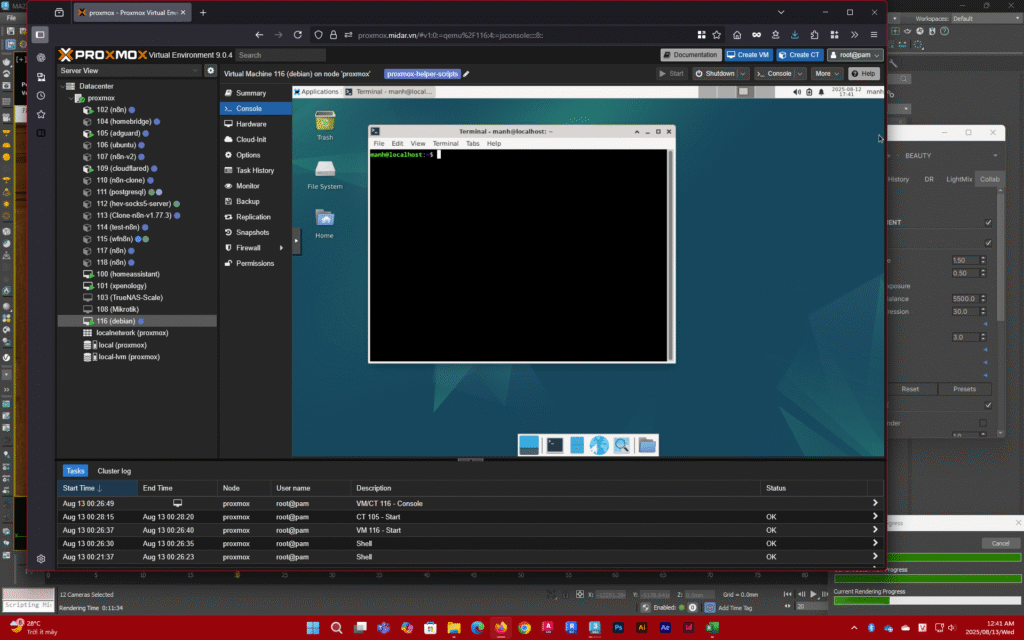Open the Terminal menu in the terminal window
Screen dimensions: 1024x640
coord(445,144)
